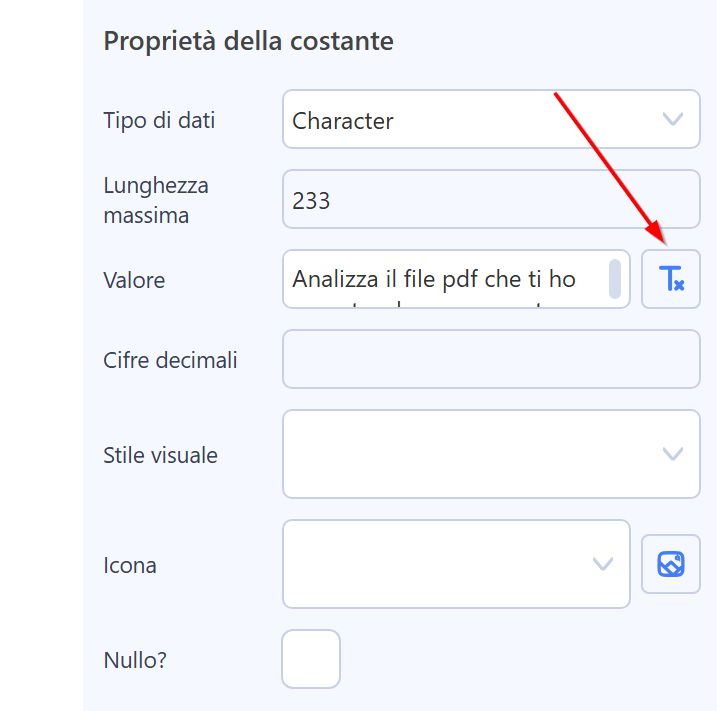Click the Valore label text
Viewport: 717px width, 711px height.
(x=134, y=280)
